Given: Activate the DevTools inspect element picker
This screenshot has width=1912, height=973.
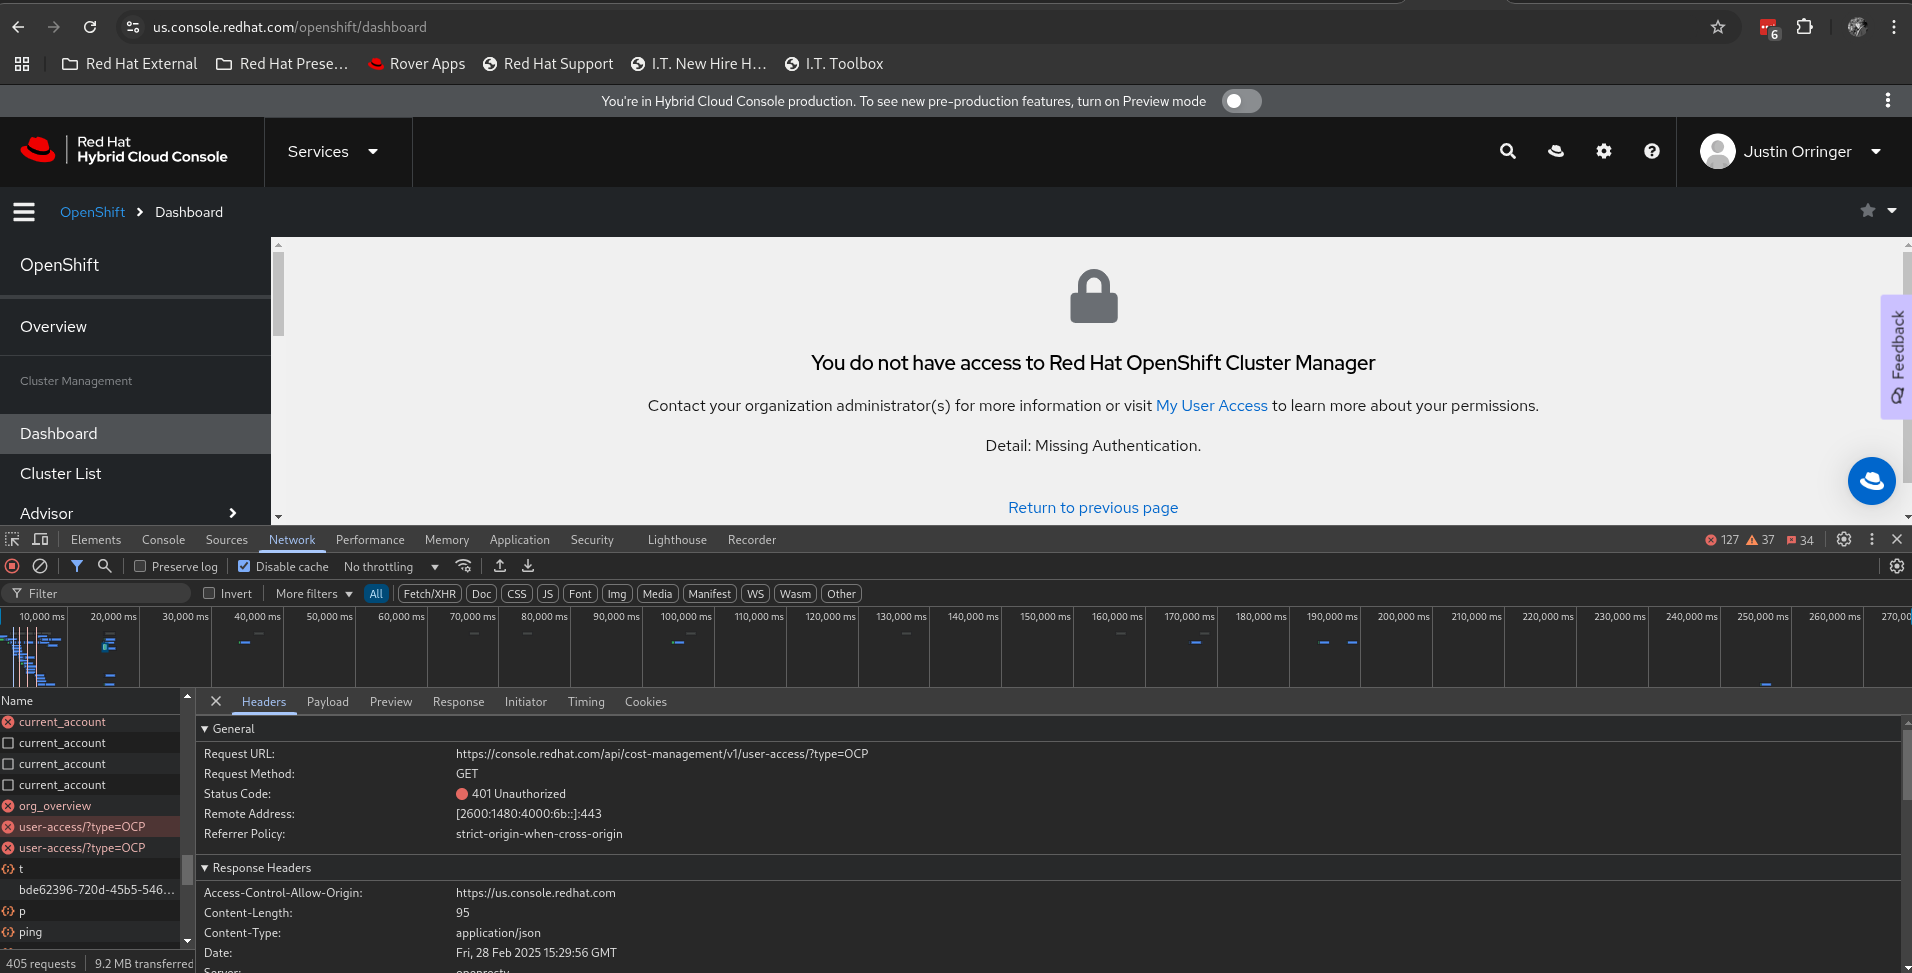Looking at the screenshot, I should 12,539.
